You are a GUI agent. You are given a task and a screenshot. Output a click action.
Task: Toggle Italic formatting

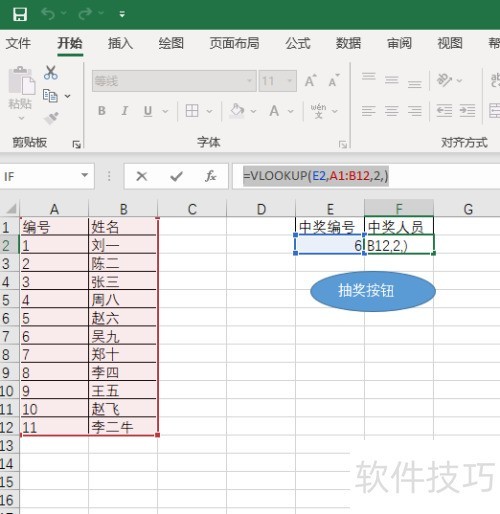point(125,111)
